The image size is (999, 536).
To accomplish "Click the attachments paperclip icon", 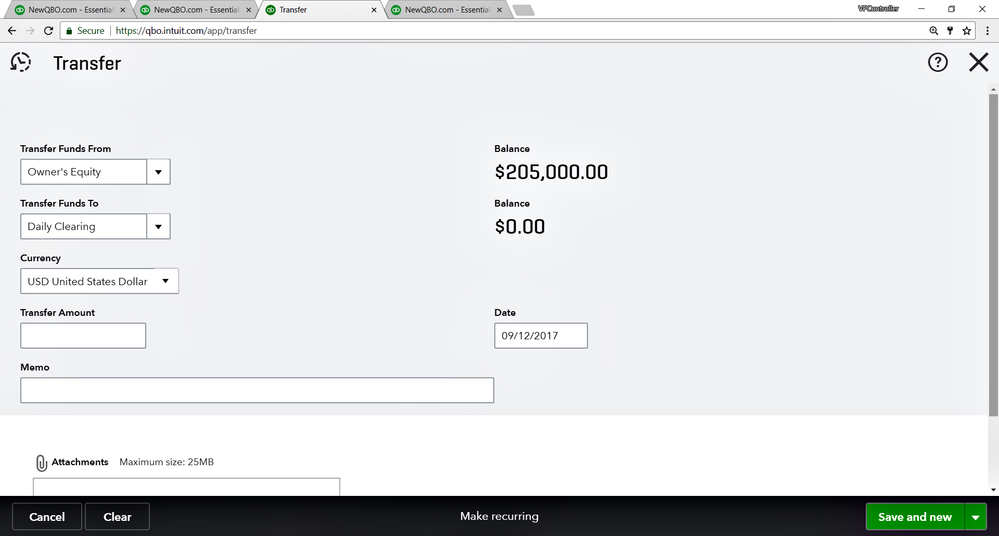I will [41, 463].
